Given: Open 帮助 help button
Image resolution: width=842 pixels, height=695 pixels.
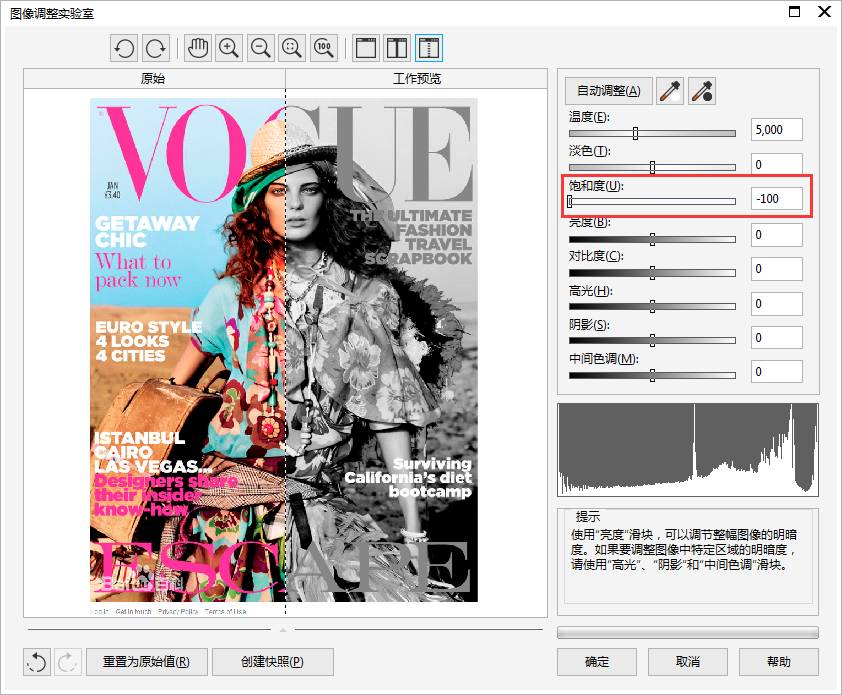Looking at the screenshot, I should tap(779, 662).
